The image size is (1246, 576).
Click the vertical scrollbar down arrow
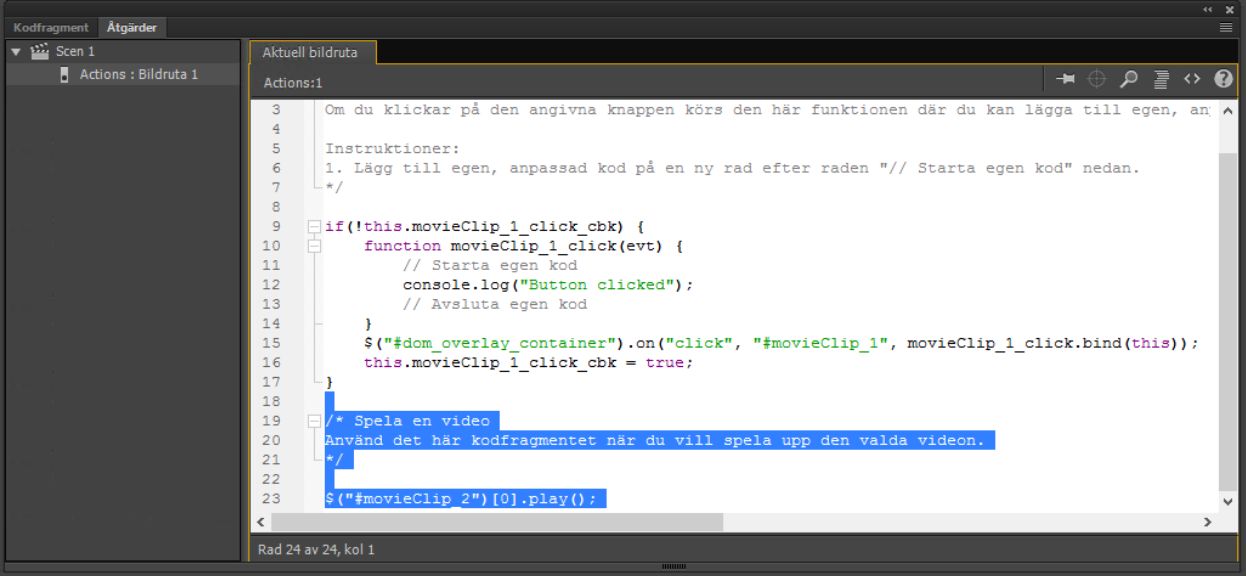click(1228, 500)
